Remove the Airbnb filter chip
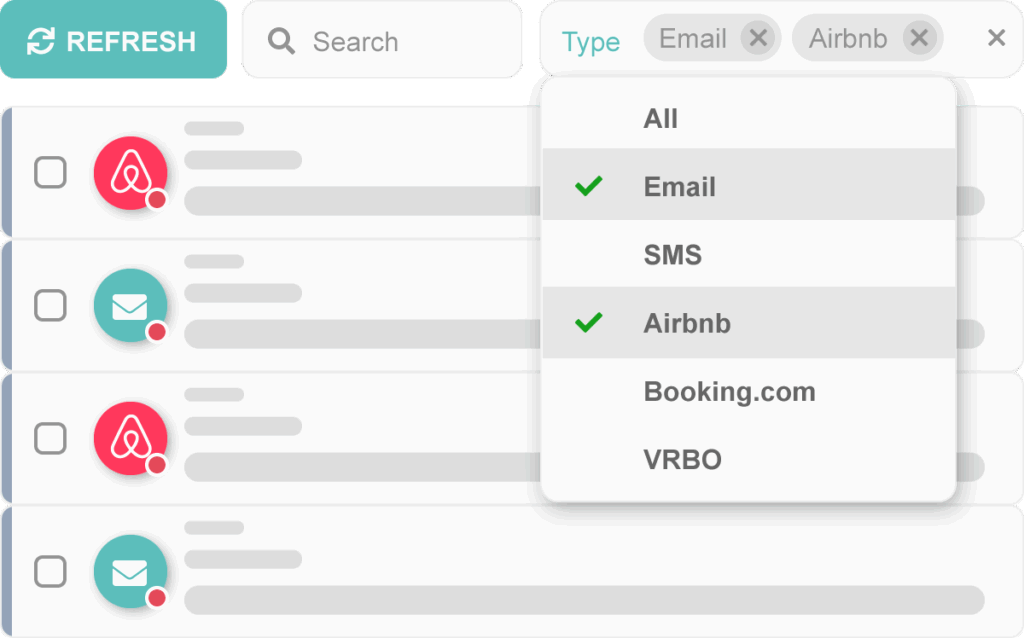 click(920, 39)
